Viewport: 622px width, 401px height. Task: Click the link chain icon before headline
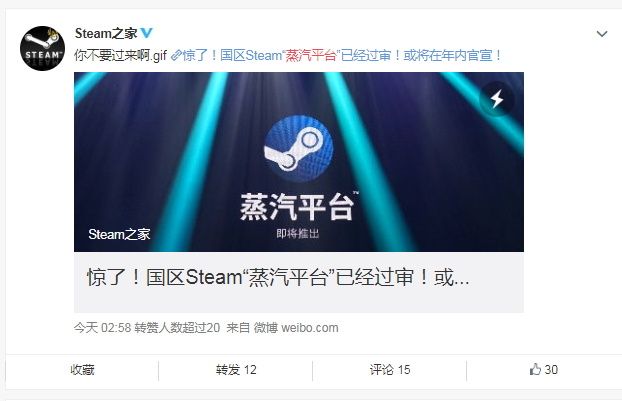pyautogui.click(x=176, y=55)
